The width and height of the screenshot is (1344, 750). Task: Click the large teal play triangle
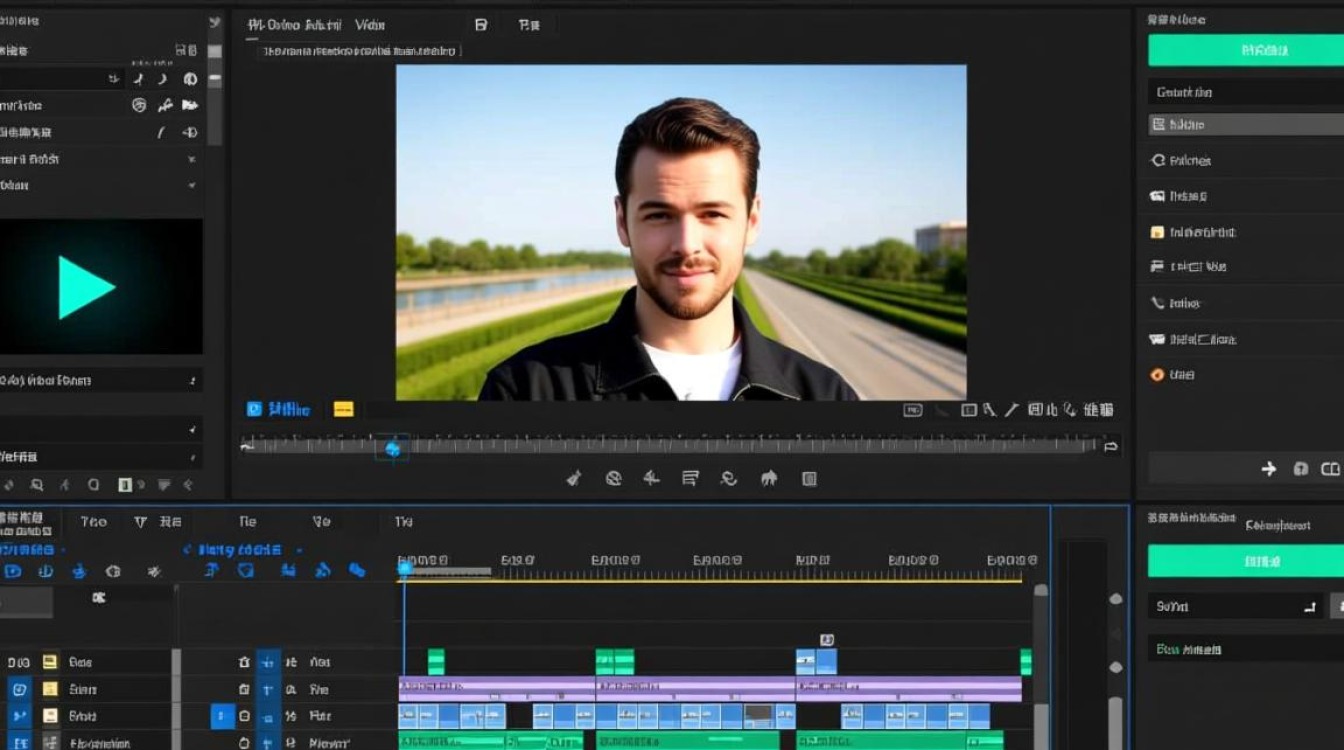85,287
